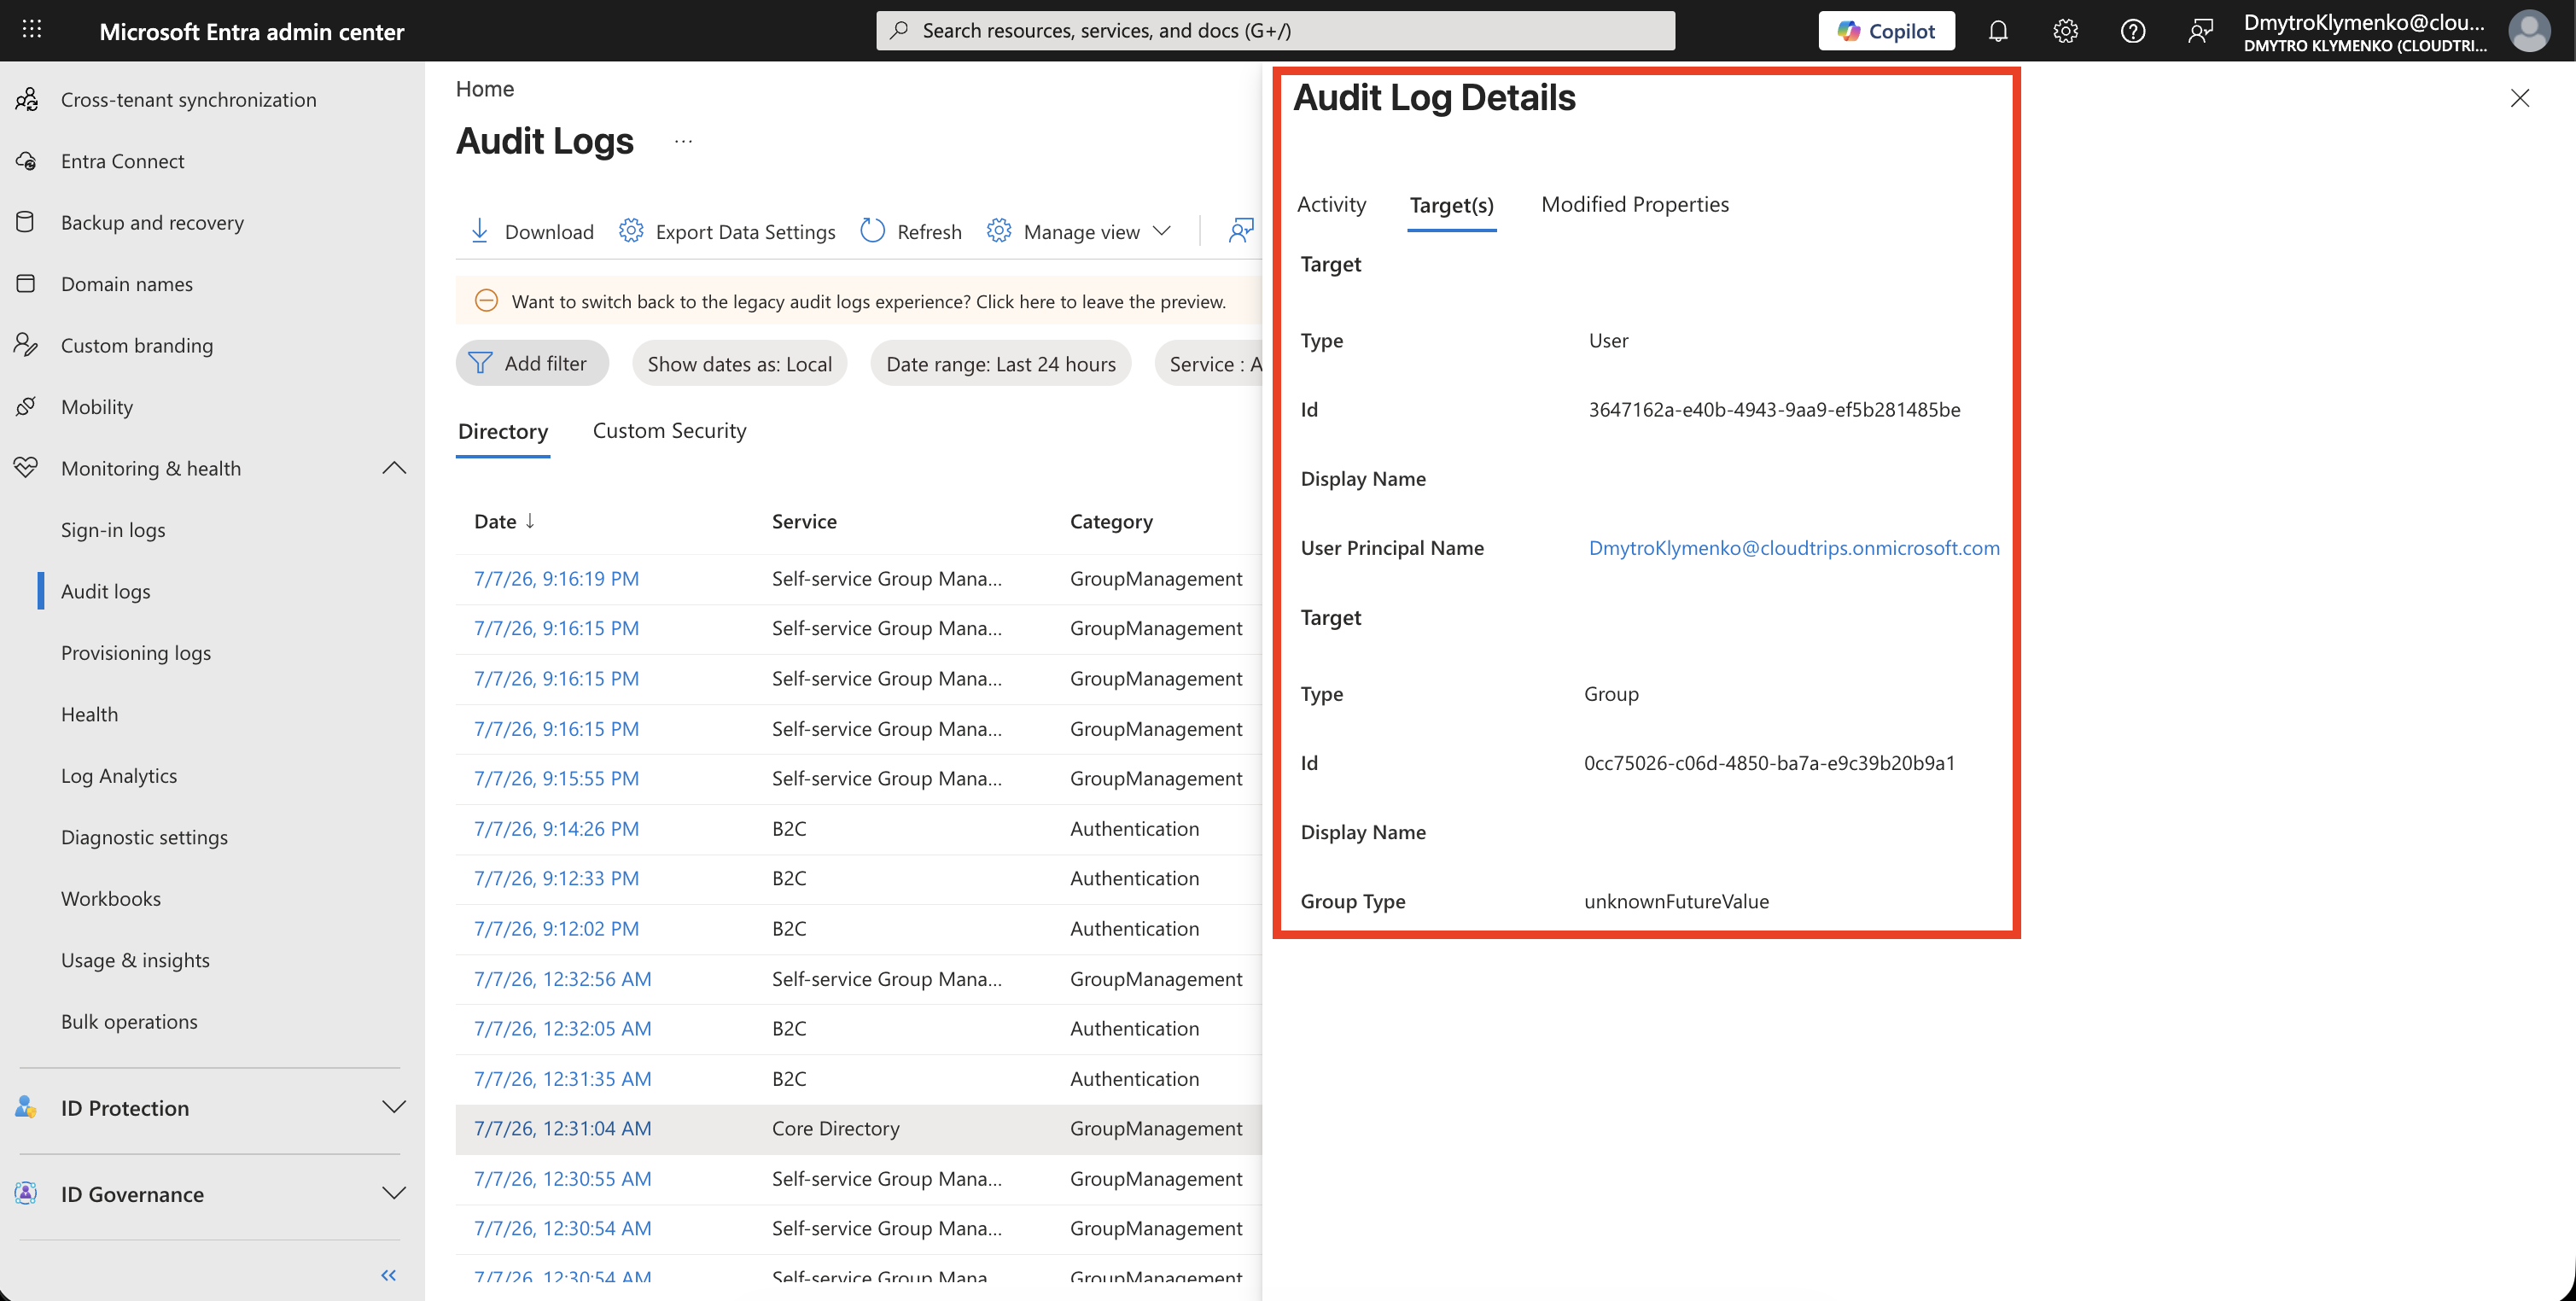Switch to the Custom Security tab
Screen dimensions: 2576x1301
(669, 430)
